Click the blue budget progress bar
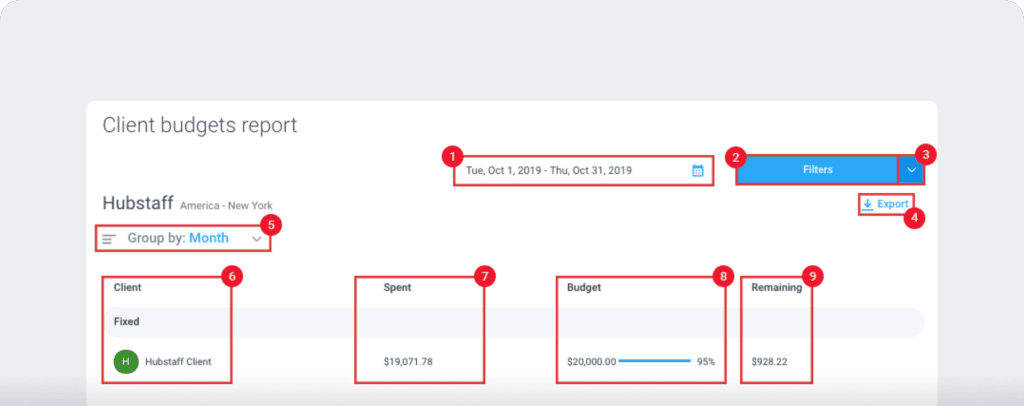 tap(654, 360)
